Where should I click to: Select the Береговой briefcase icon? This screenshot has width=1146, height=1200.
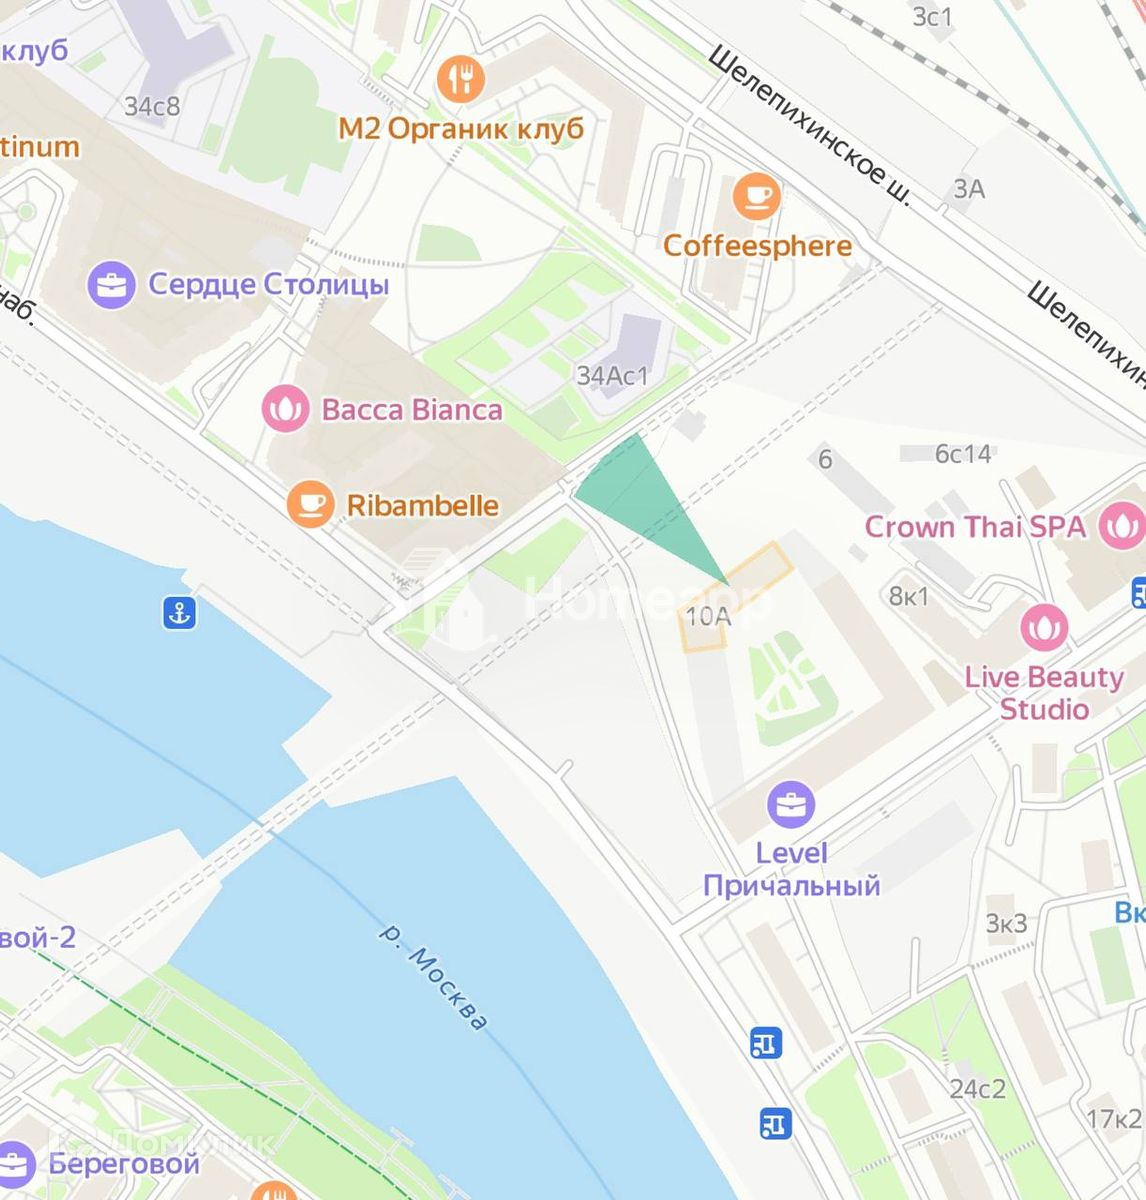point(14,1164)
